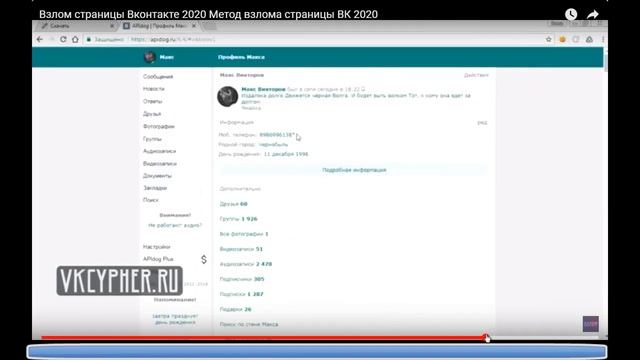
Task: Open Видеозаписи in the left menu
Action: point(160,164)
